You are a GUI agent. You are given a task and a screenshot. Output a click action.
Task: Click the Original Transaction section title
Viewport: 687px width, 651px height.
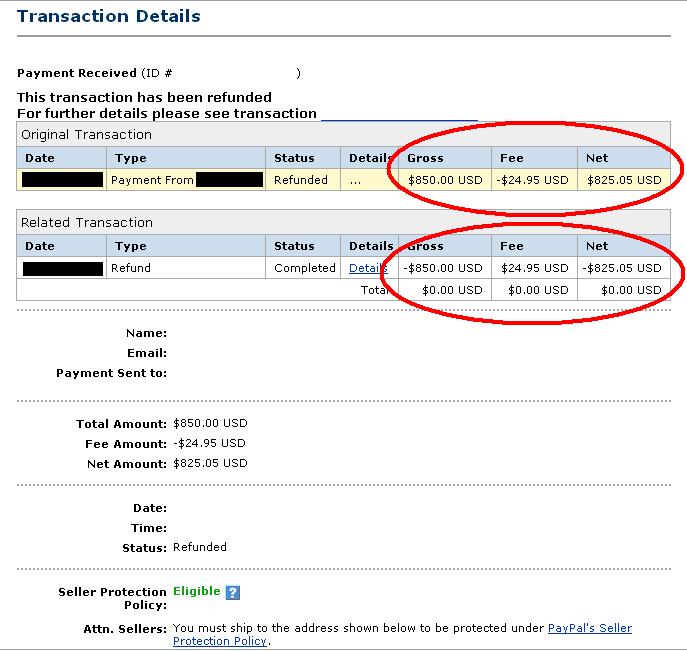[86, 134]
